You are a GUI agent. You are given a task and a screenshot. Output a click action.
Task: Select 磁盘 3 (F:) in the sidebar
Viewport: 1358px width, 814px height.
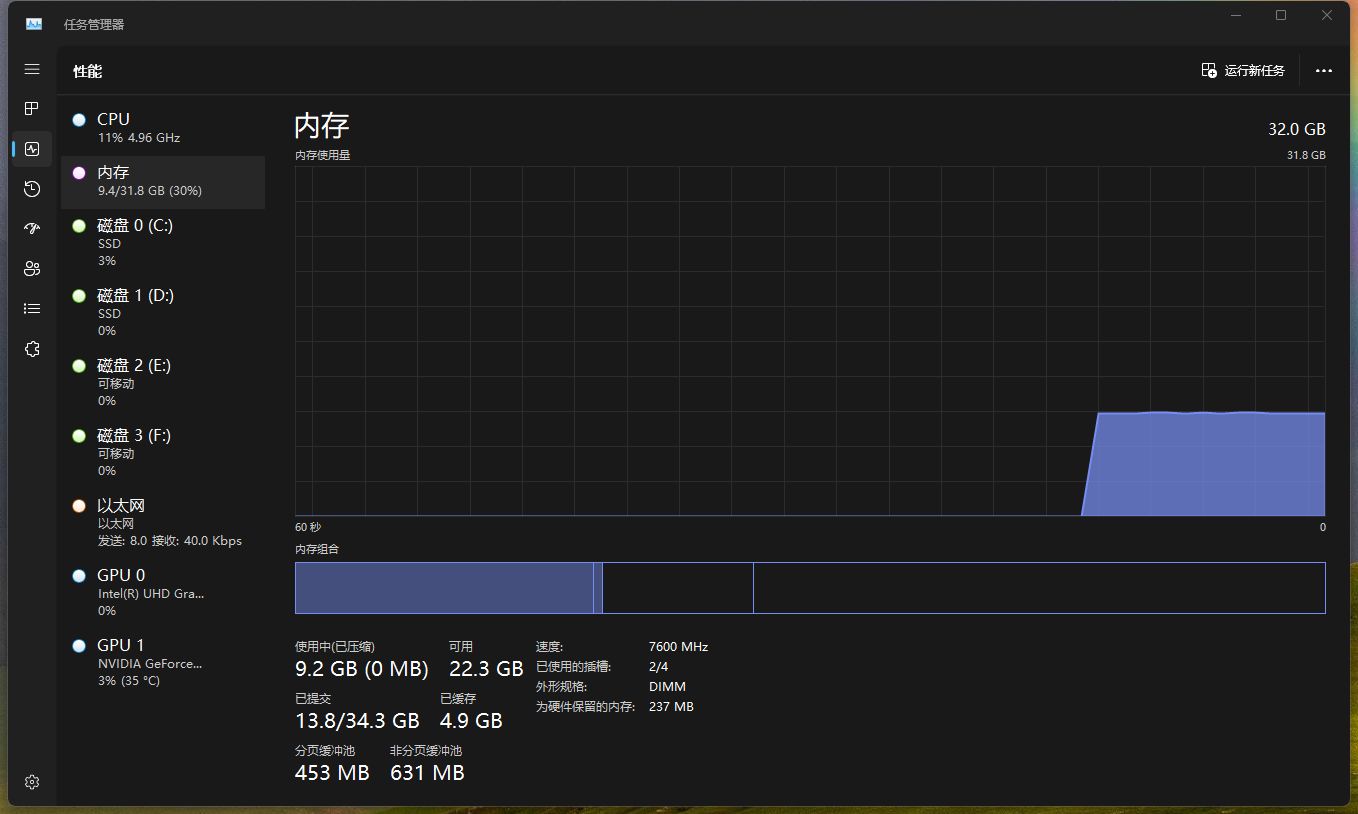coord(163,453)
